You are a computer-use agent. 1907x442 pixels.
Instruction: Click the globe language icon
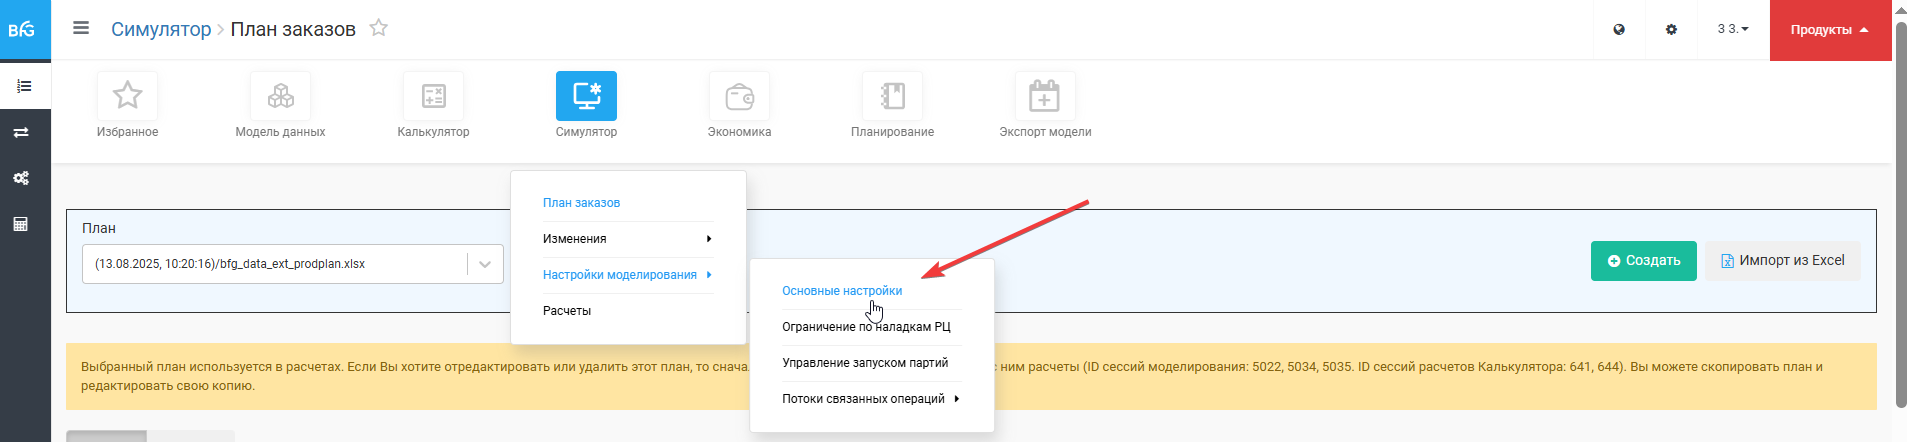(x=1619, y=30)
